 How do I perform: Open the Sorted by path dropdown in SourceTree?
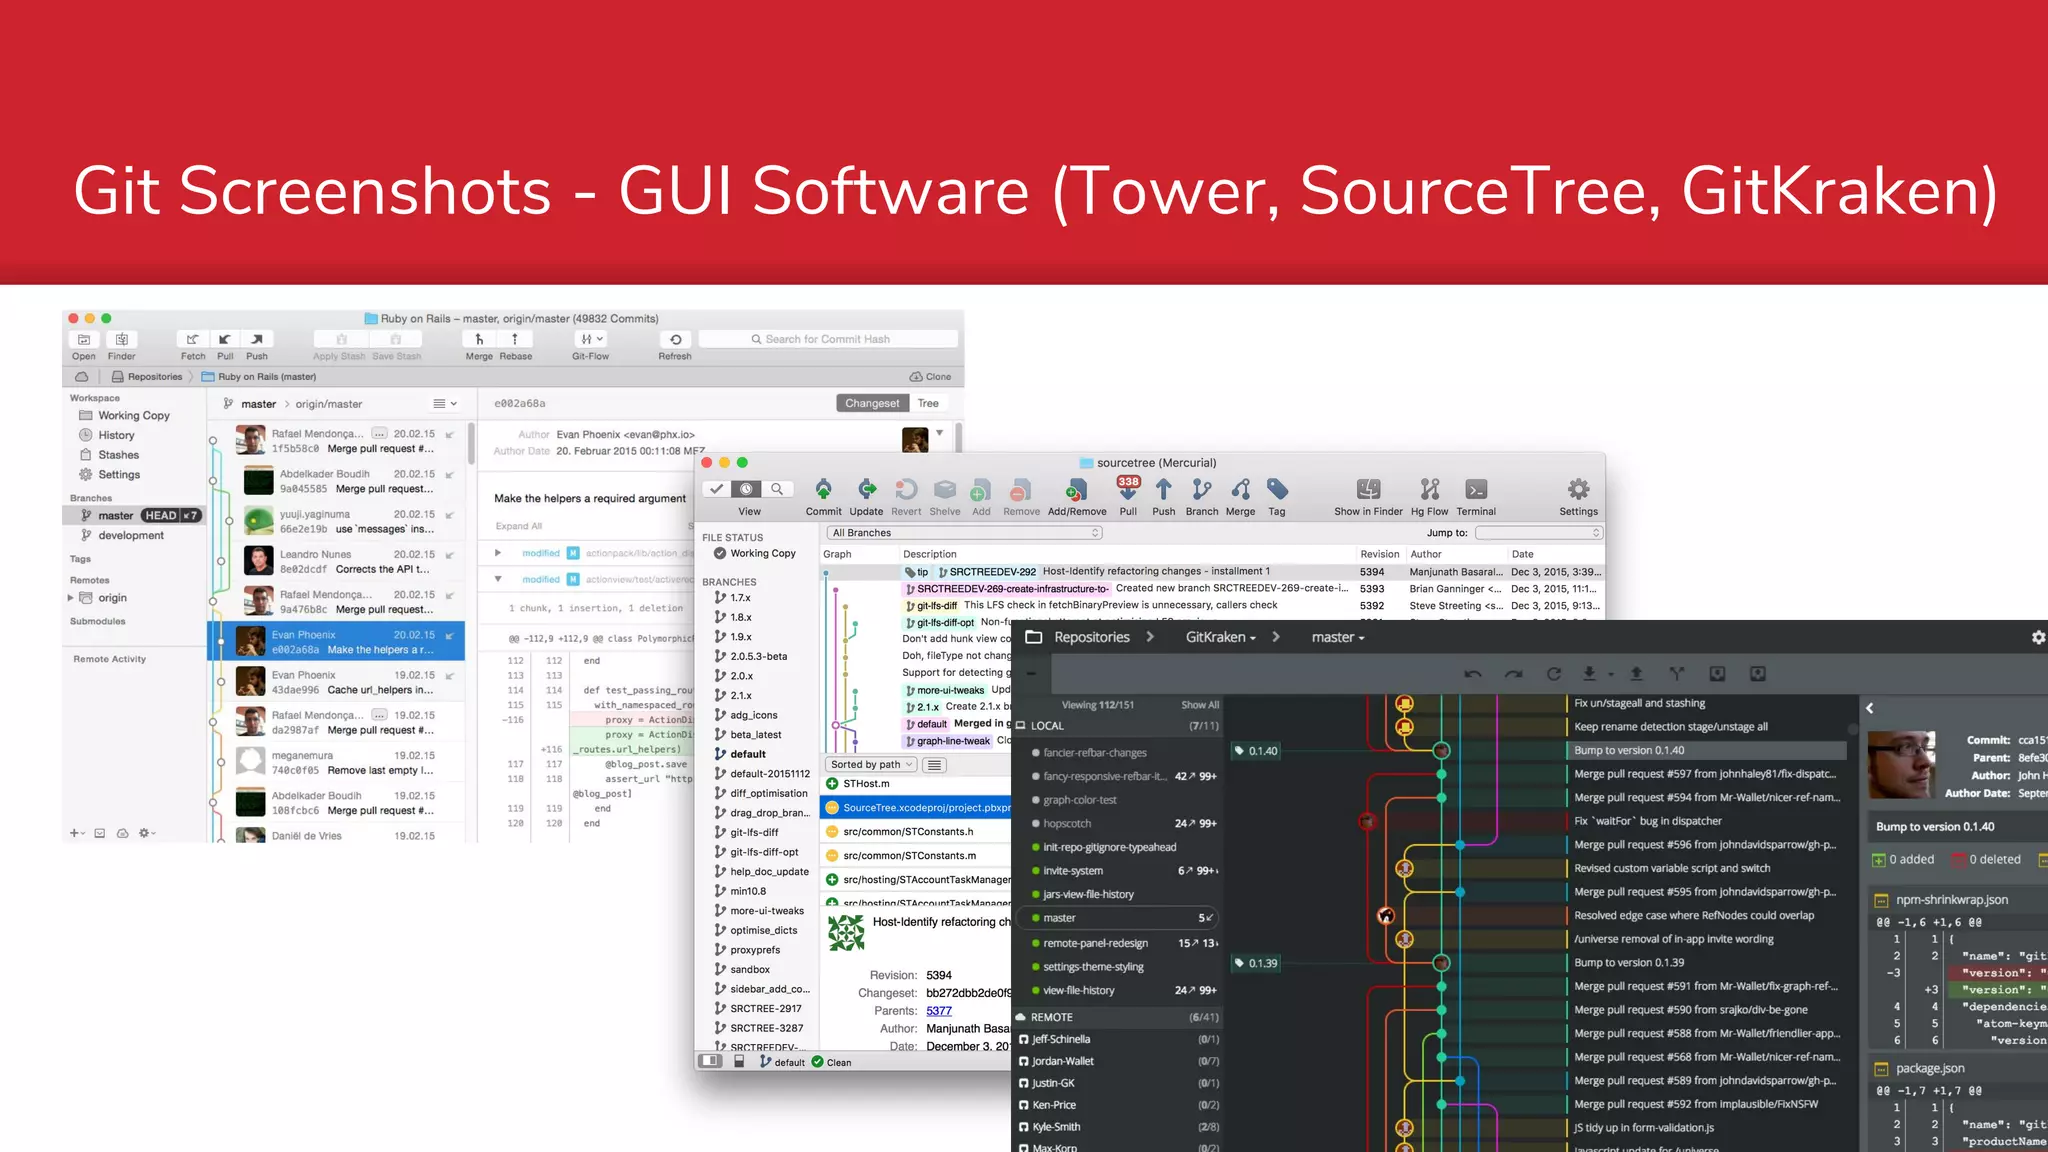point(871,765)
